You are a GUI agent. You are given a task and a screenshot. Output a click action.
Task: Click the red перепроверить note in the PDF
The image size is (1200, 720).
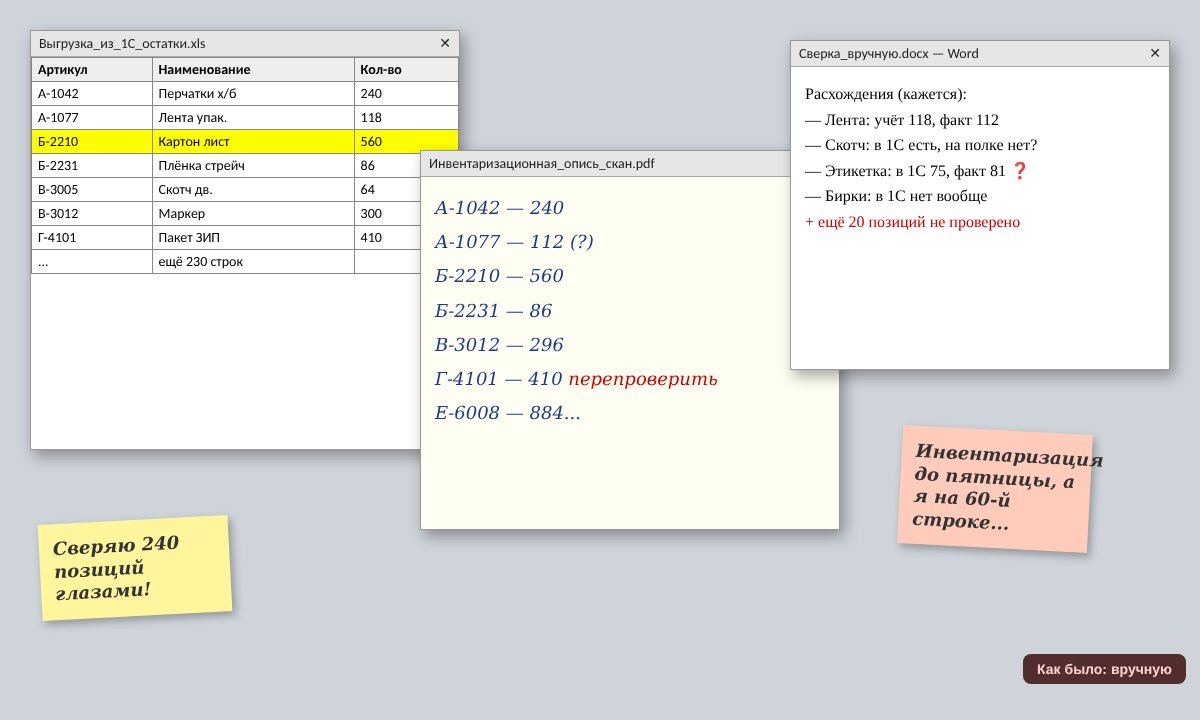pos(643,379)
